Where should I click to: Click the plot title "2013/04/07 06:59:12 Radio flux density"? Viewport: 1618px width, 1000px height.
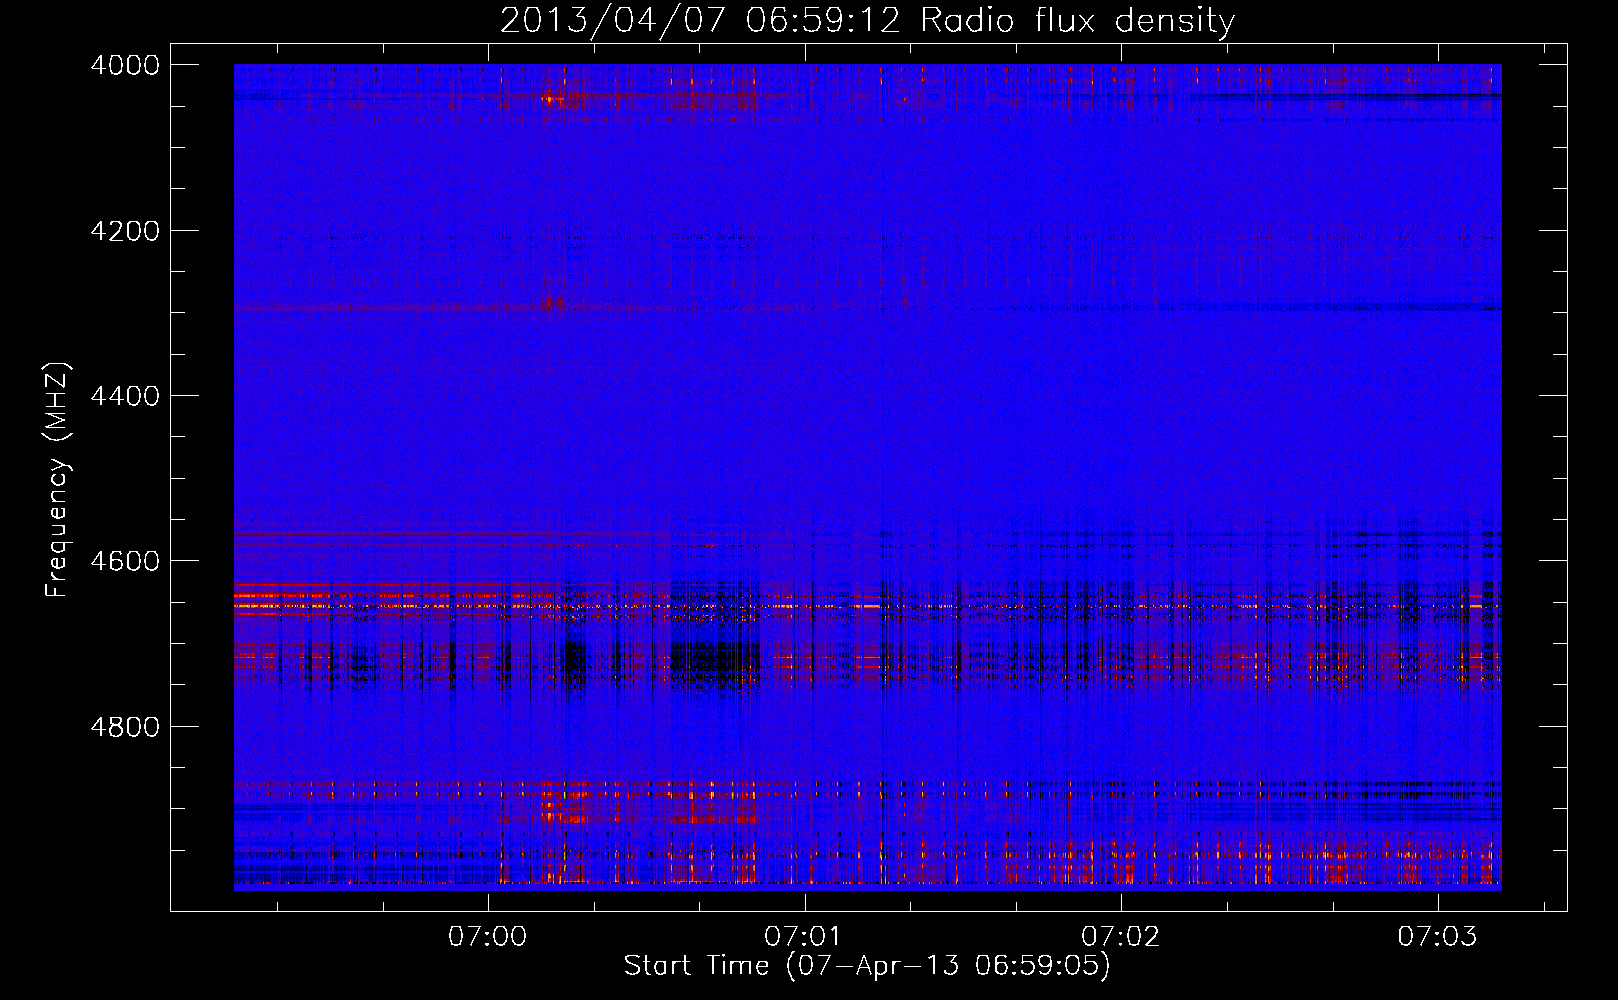pyautogui.click(x=868, y=21)
